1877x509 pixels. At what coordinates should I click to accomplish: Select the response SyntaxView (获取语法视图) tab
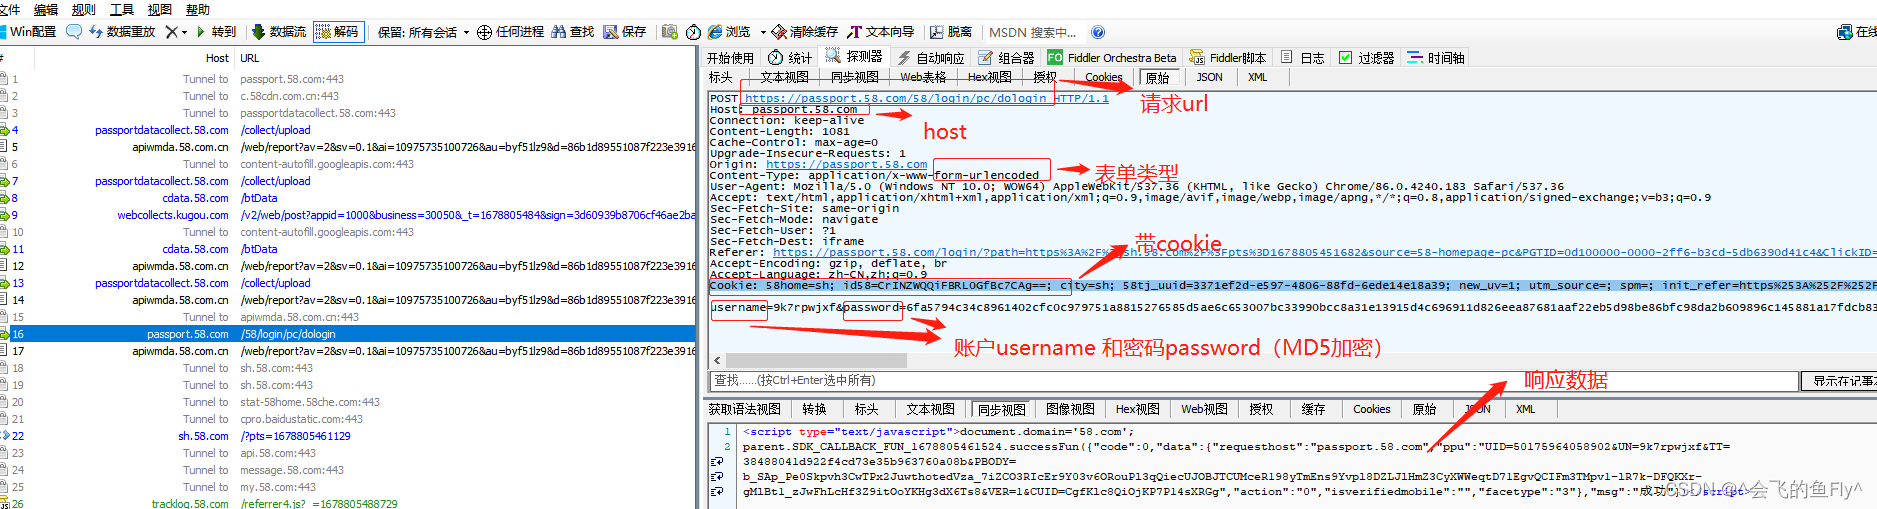click(744, 409)
